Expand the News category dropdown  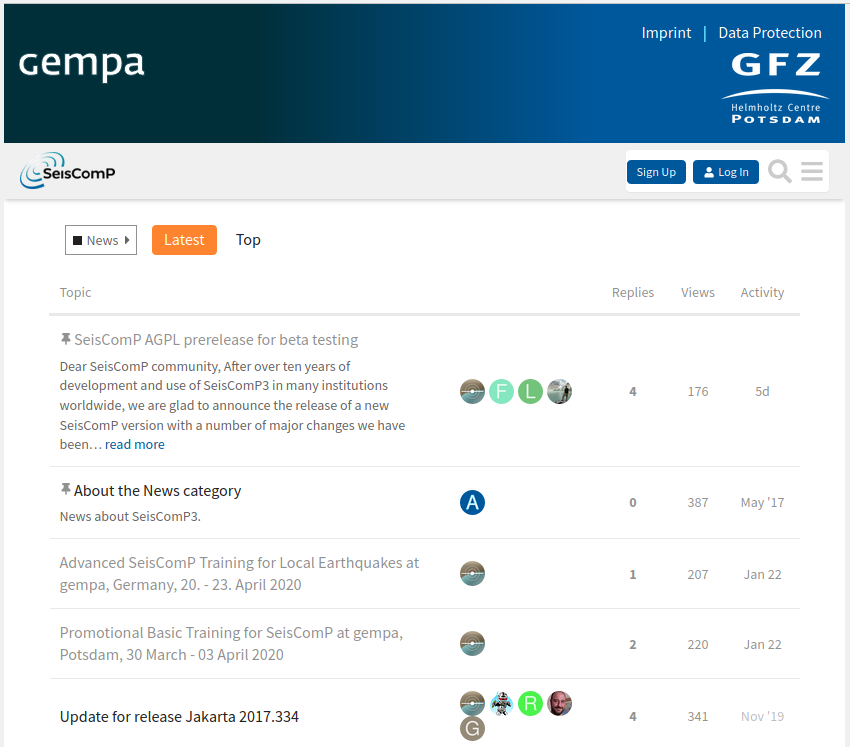(101, 240)
